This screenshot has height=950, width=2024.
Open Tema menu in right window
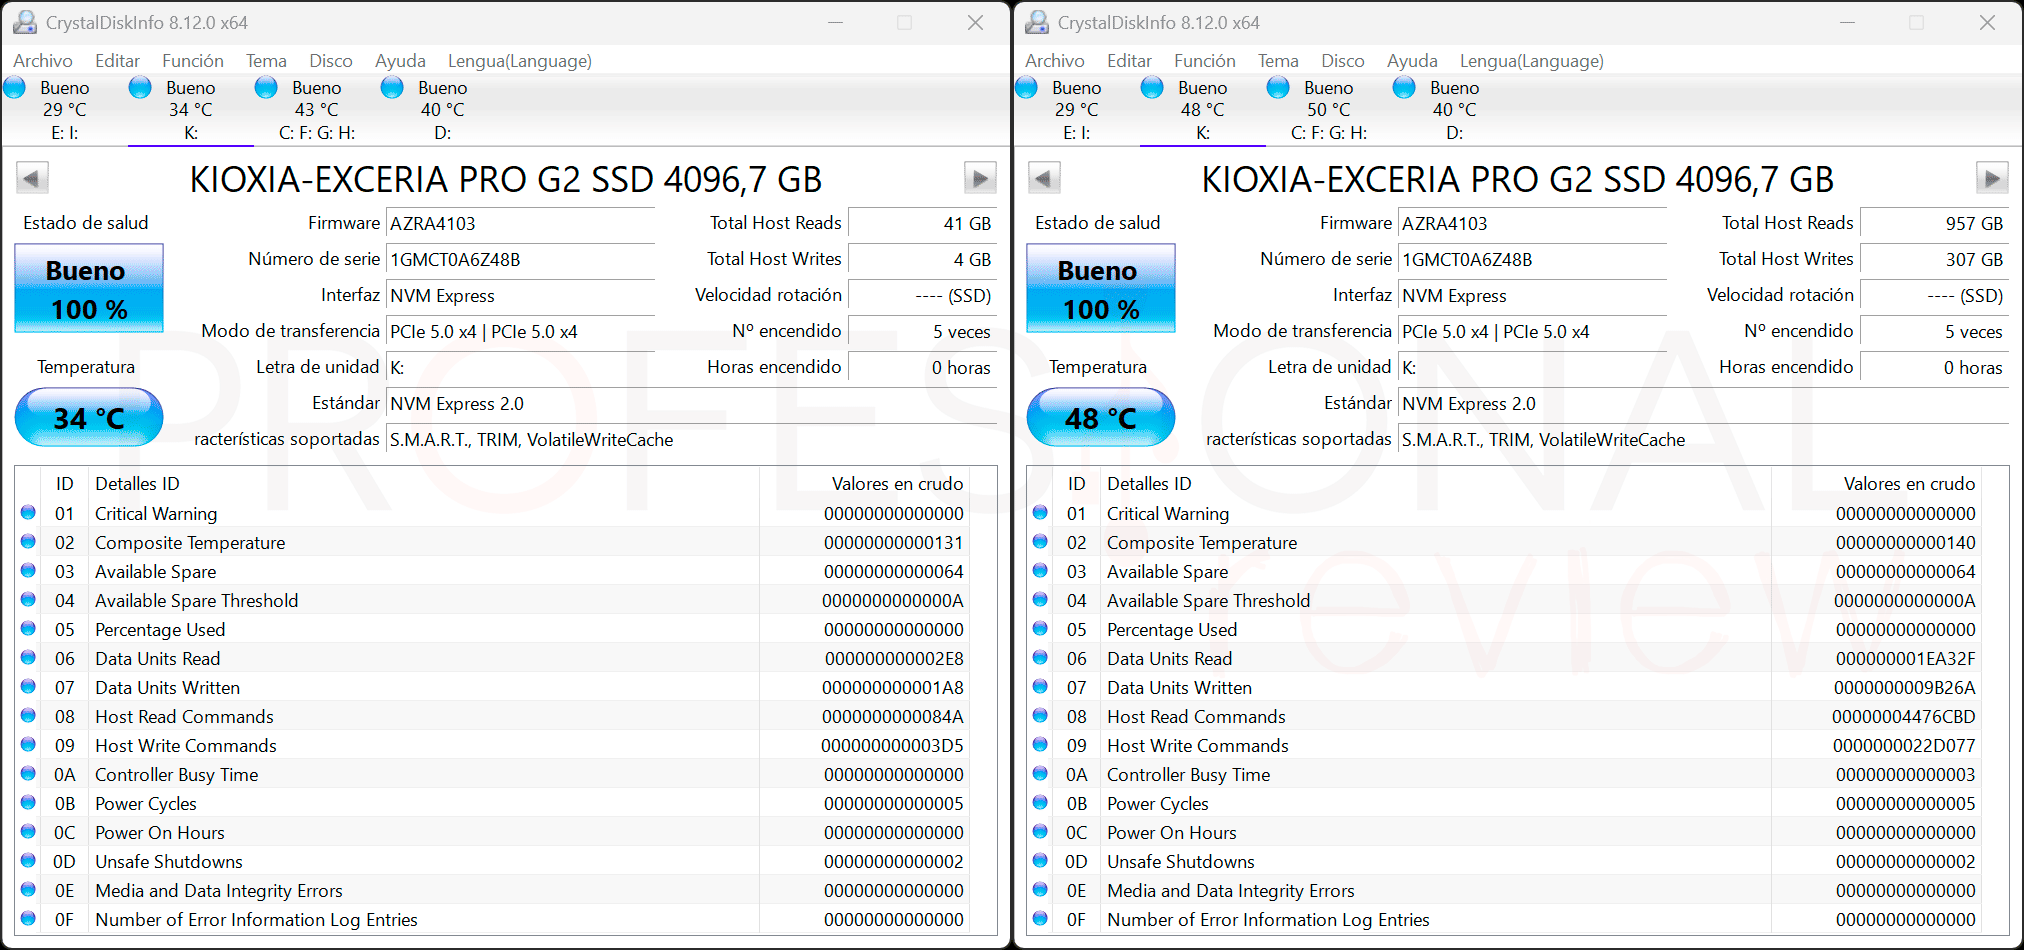coord(1278,61)
